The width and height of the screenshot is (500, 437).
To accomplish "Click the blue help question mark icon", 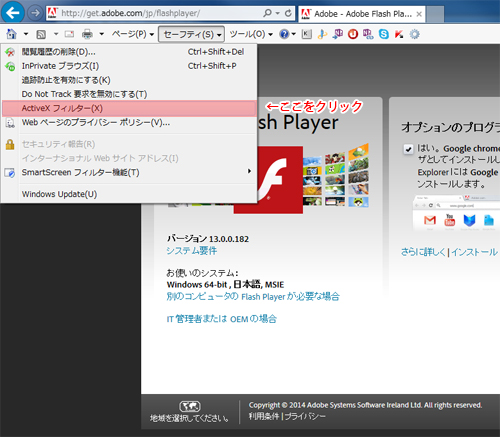I will tap(284, 34).
